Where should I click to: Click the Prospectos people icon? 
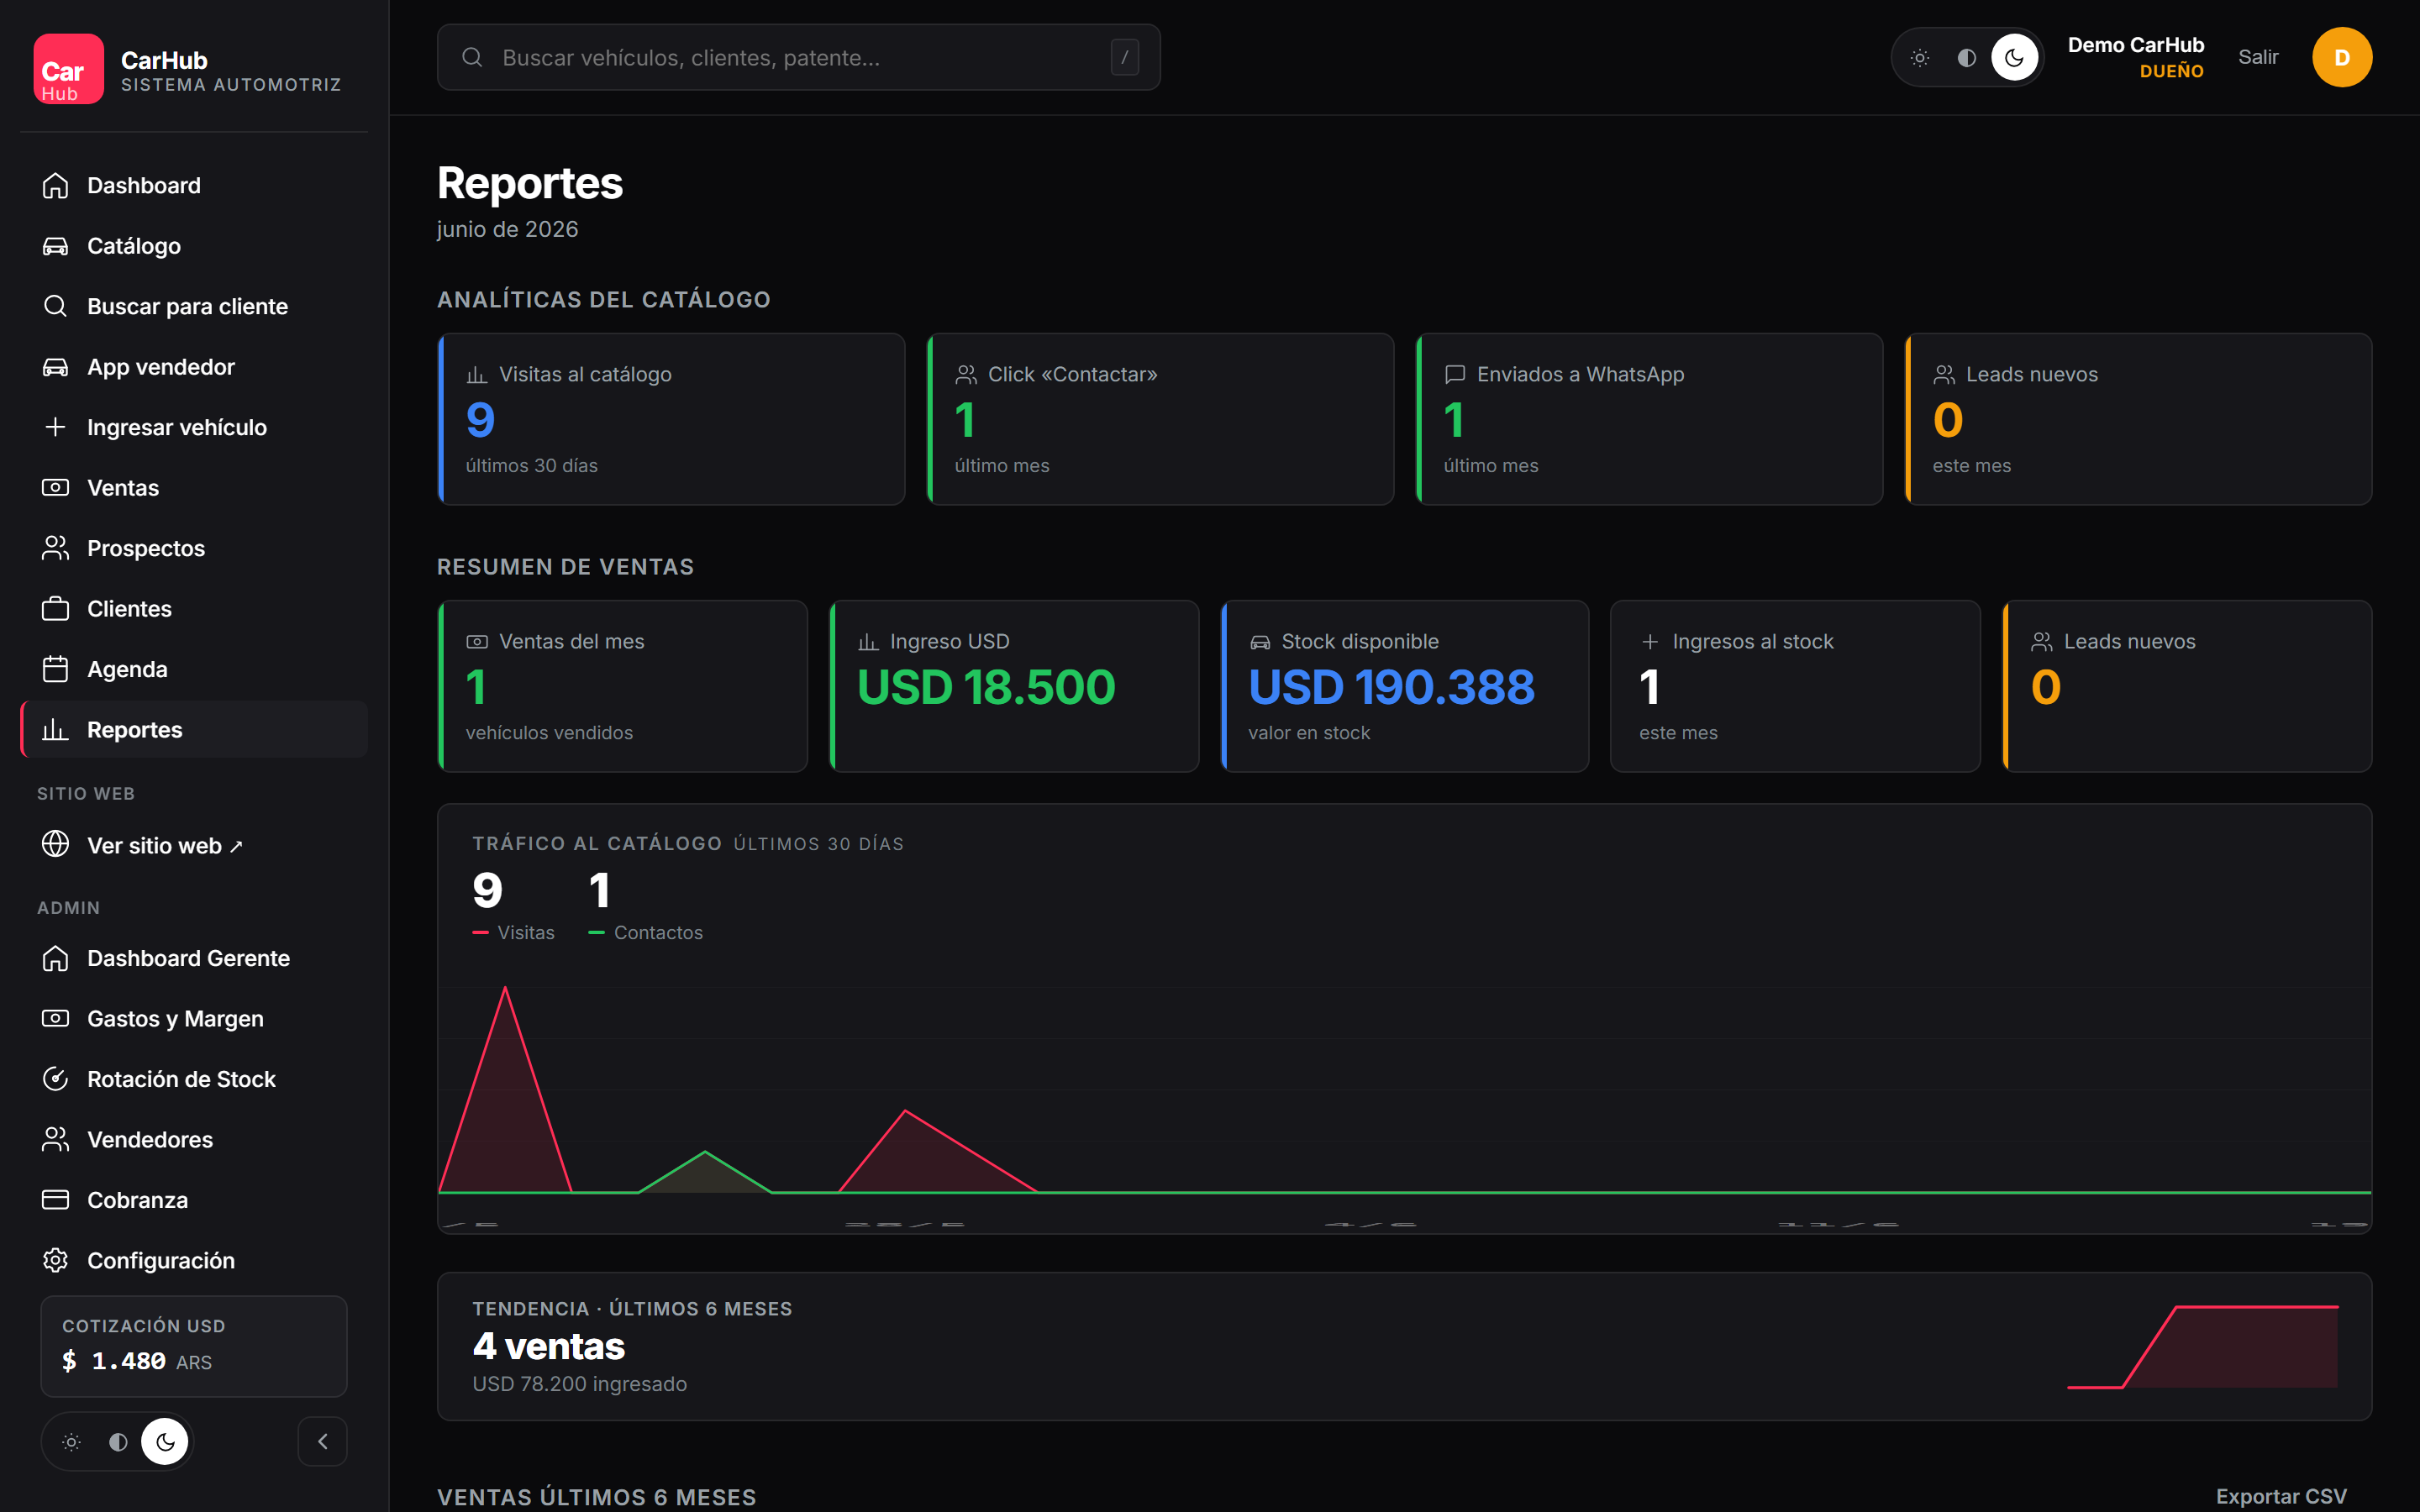click(x=55, y=548)
